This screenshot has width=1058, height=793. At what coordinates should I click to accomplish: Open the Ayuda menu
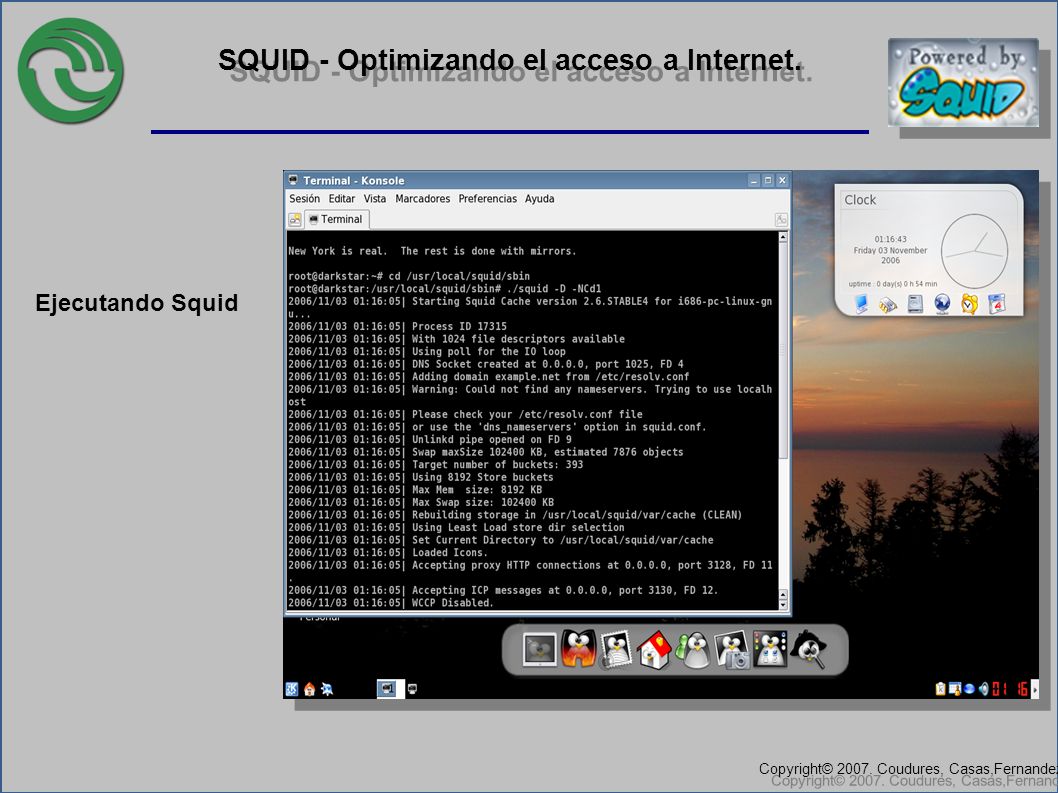(x=540, y=198)
